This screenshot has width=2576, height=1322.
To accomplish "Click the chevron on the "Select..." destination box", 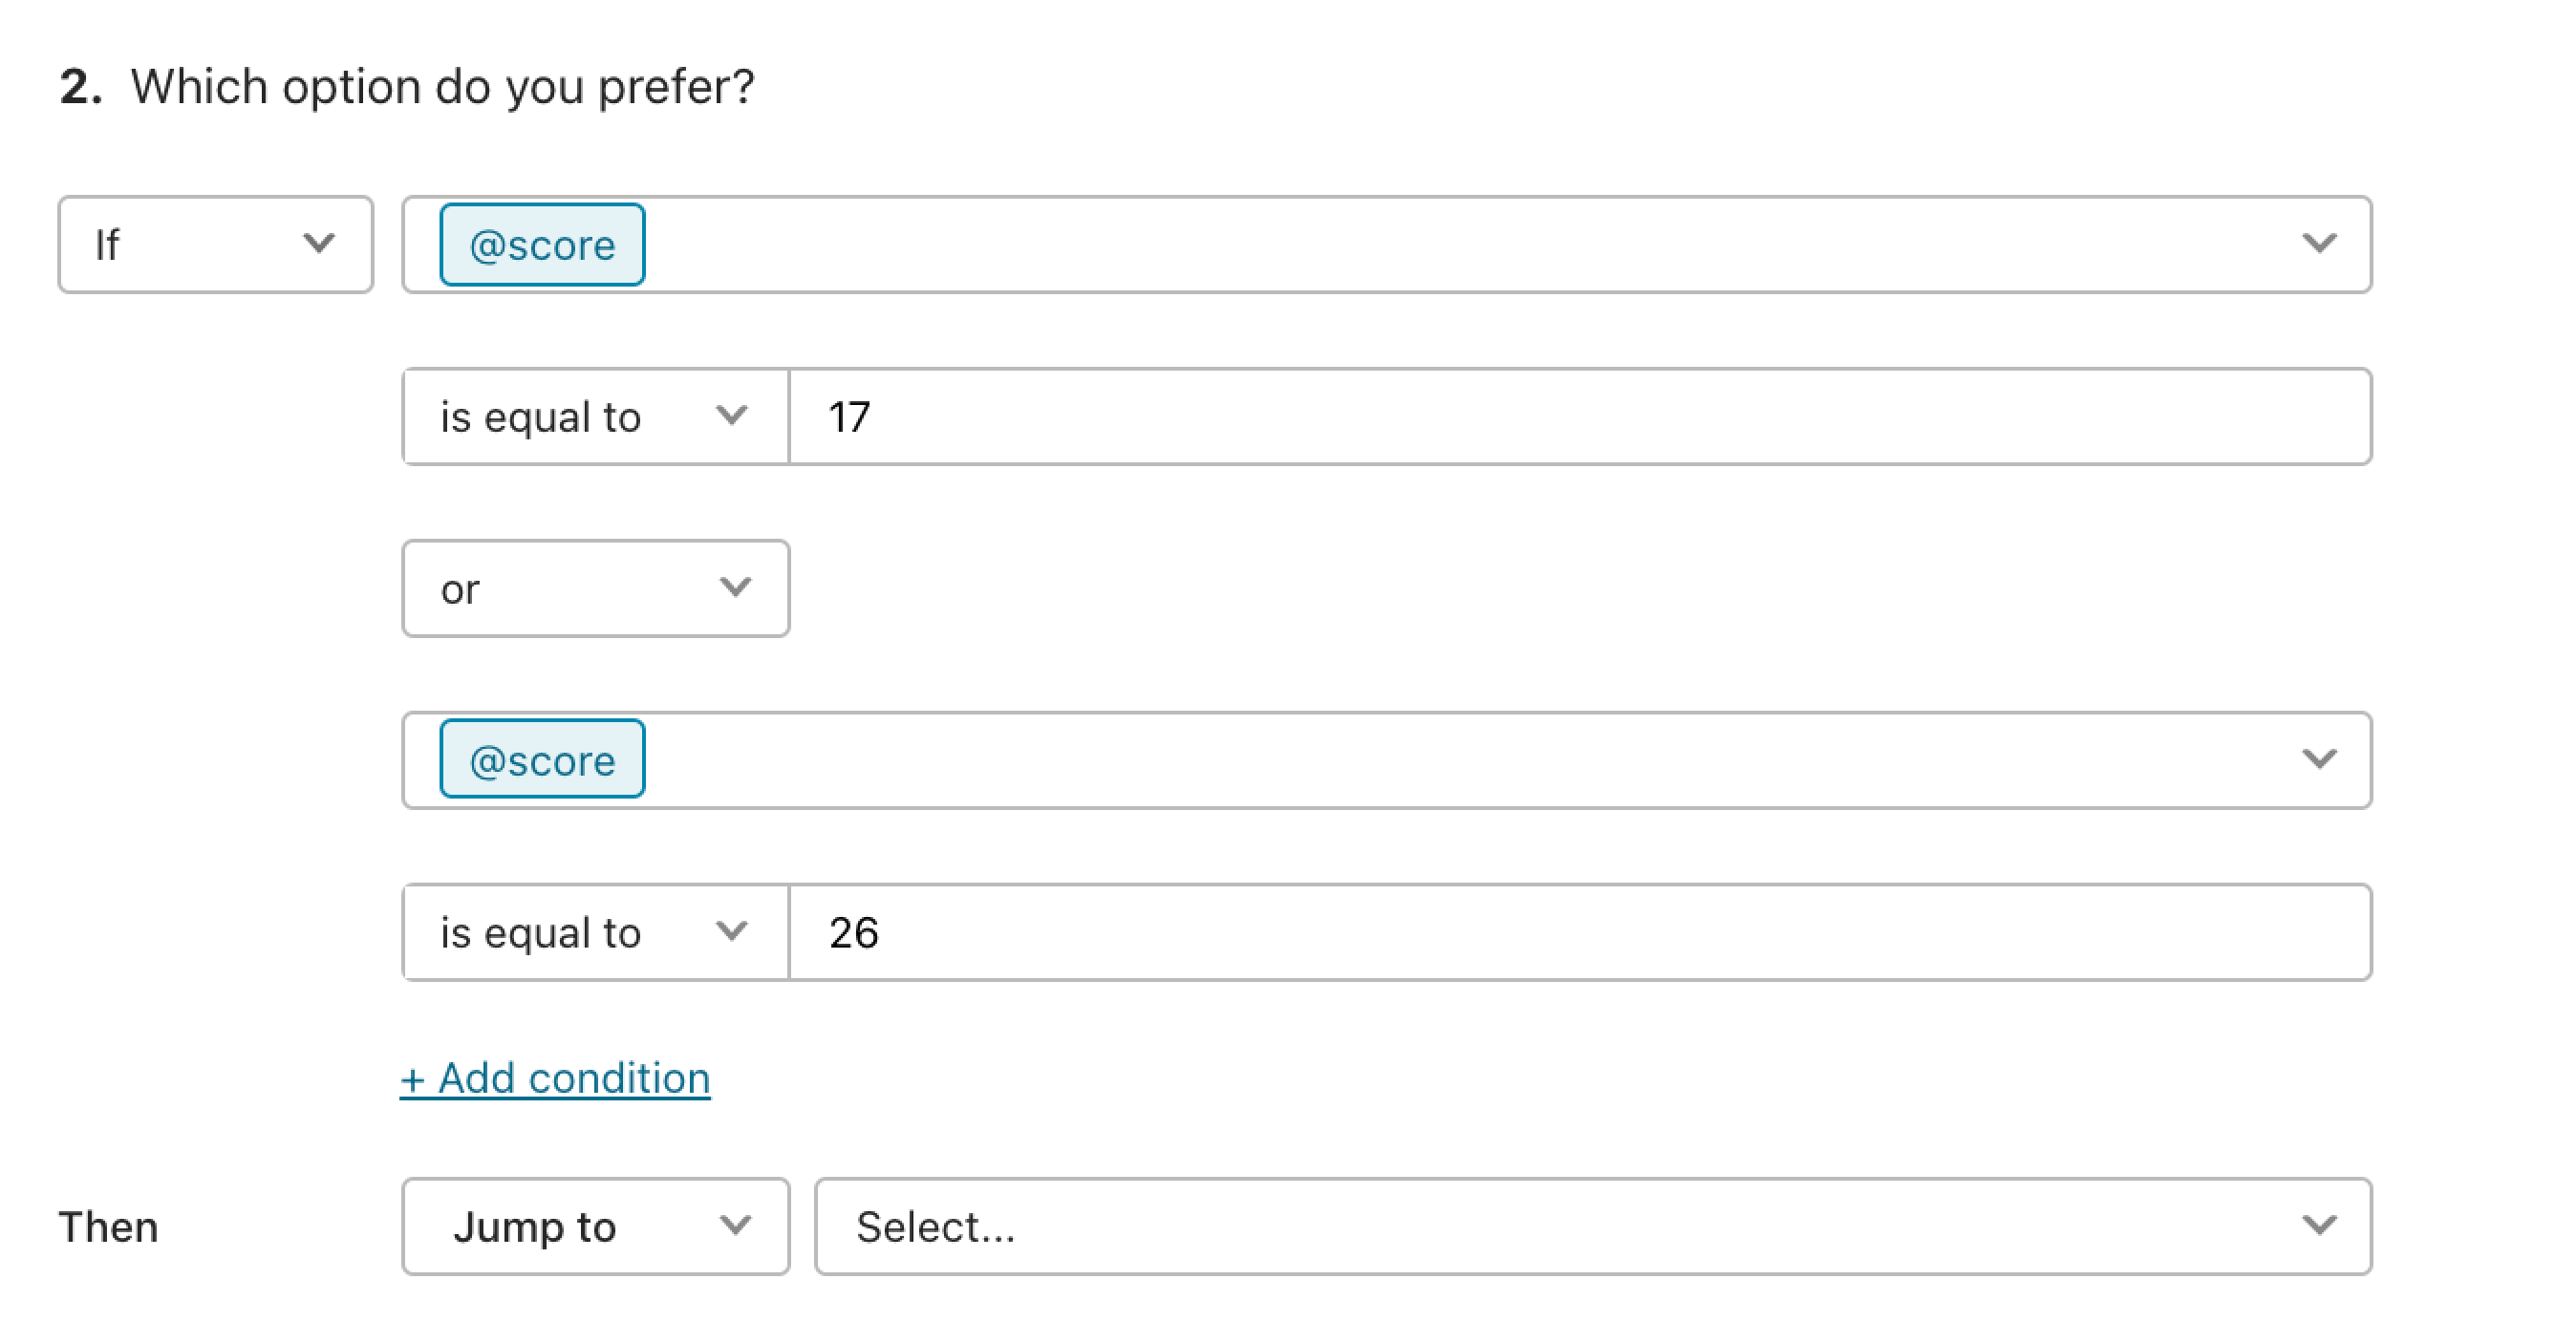I will click(x=2322, y=1226).
